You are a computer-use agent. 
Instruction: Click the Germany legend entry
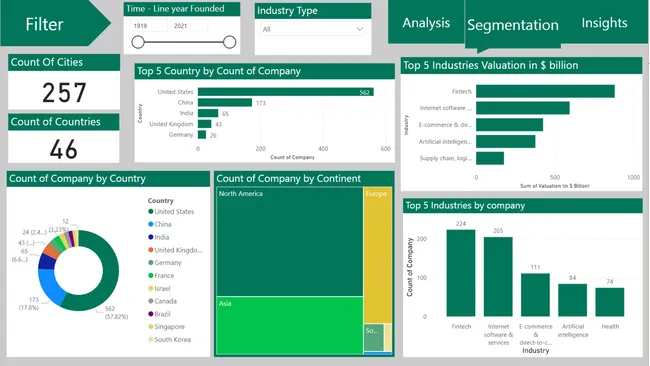click(x=165, y=263)
